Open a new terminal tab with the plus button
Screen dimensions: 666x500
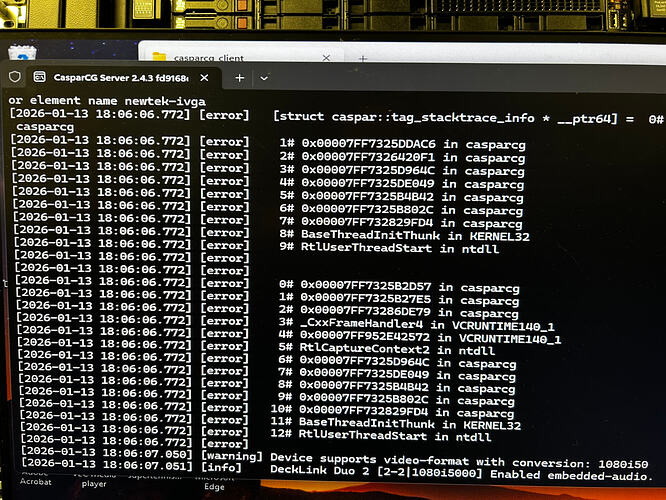click(x=240, y=77)
